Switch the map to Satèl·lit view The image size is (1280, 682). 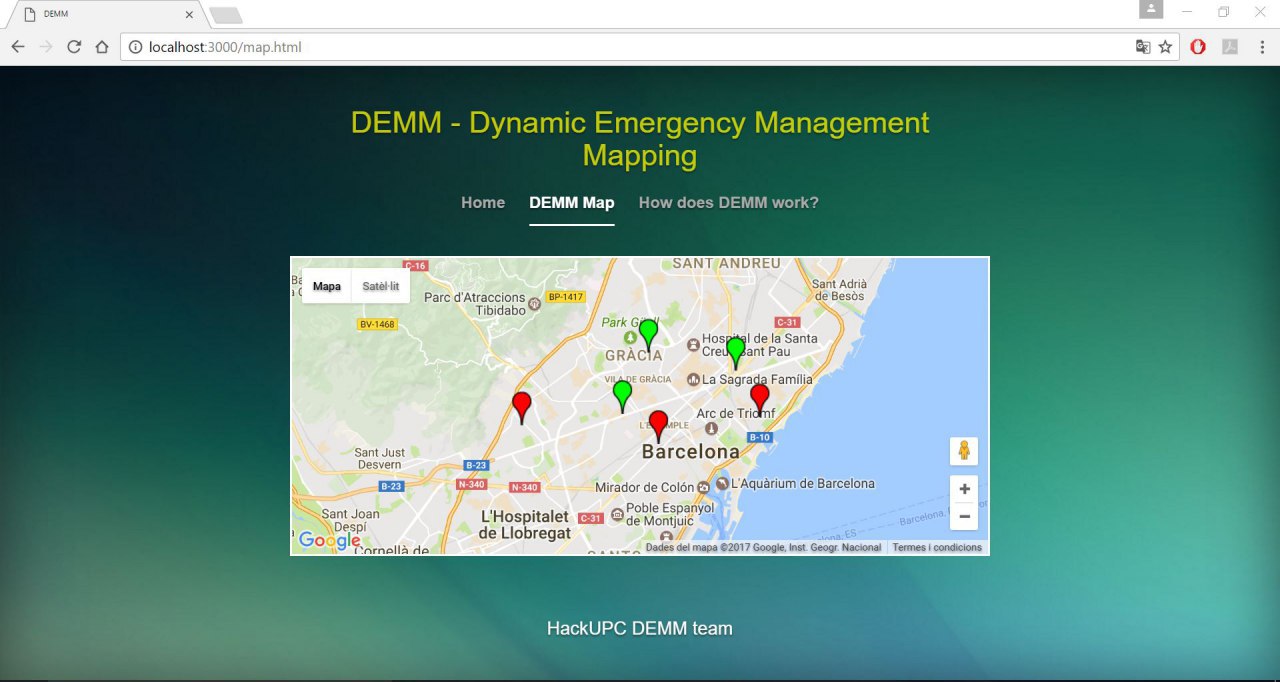click(x=381, y=286)
